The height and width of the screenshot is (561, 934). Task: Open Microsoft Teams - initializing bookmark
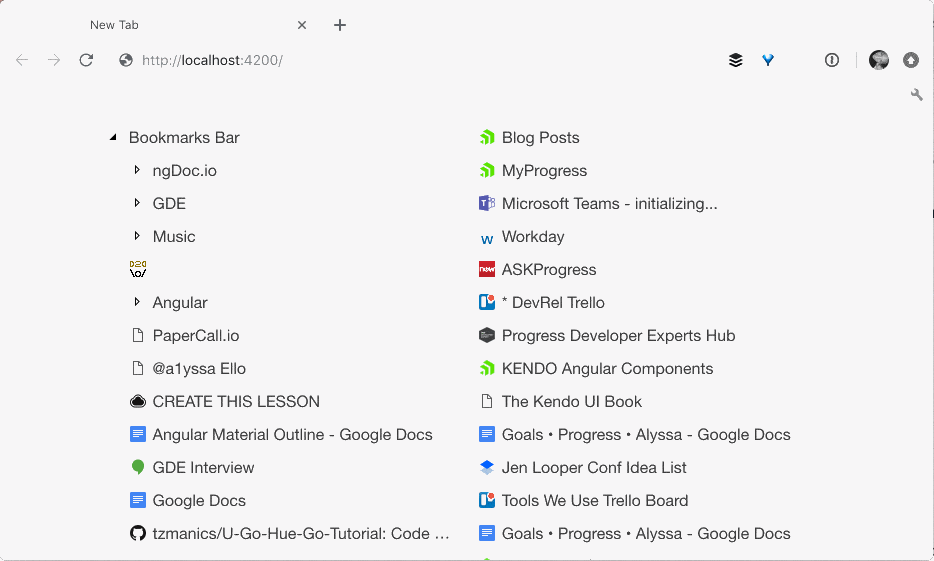[x=609, y=204]
